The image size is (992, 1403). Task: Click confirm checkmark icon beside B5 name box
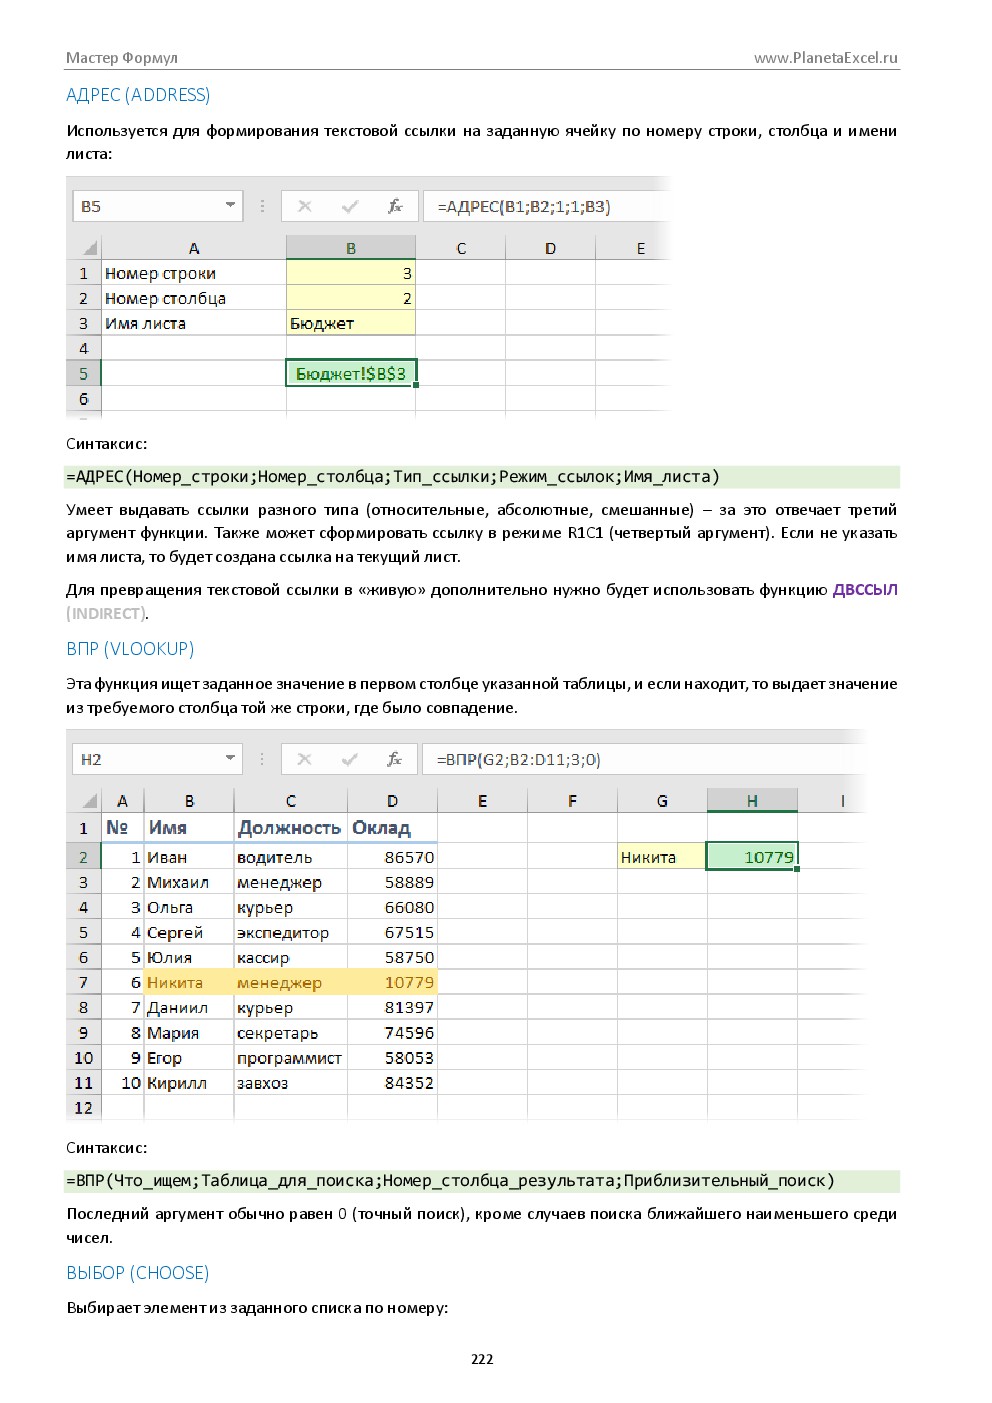[x=350, y=206]
